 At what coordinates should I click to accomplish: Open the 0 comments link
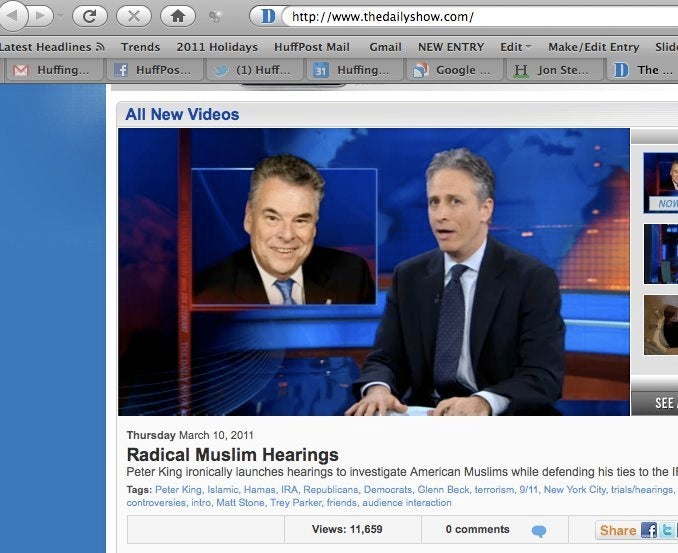pyautogui.click(x=477, y=529)
